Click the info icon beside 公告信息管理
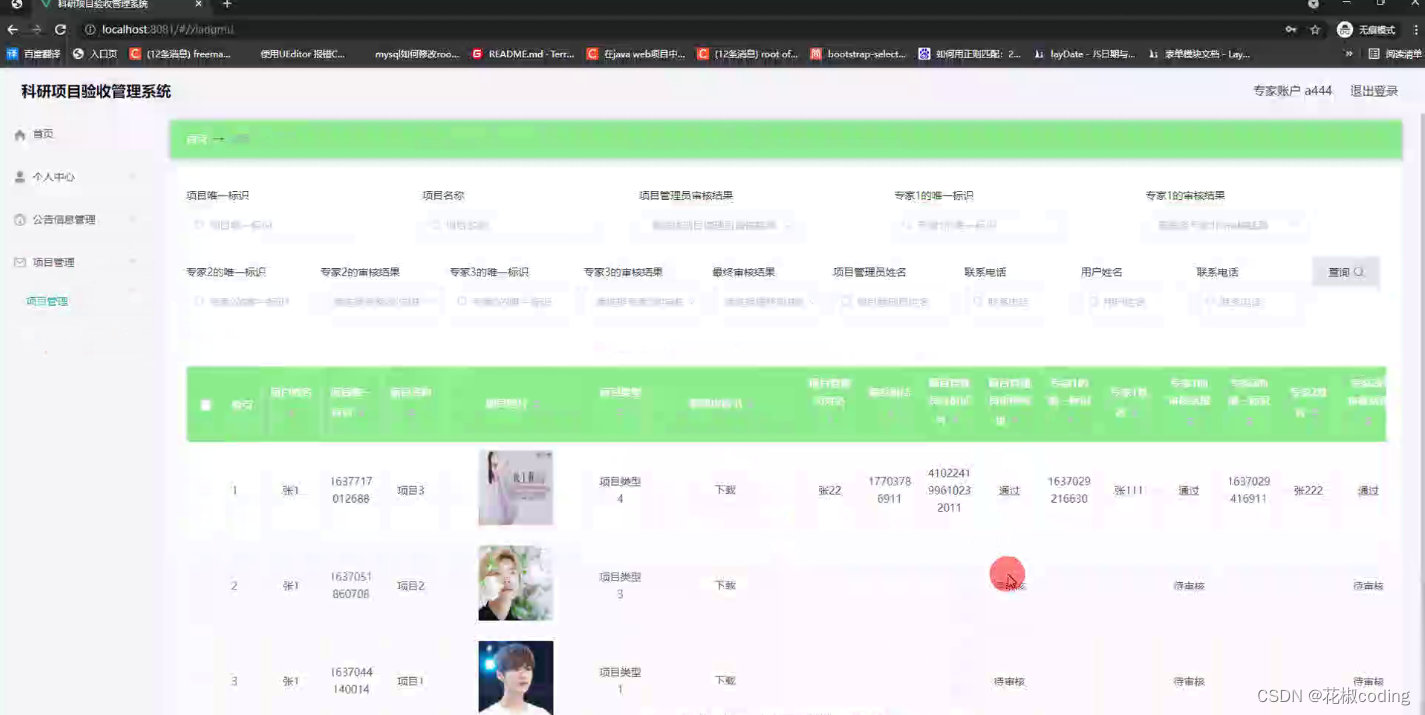This screenshot has width=1425, height=715. click(19, 219)
